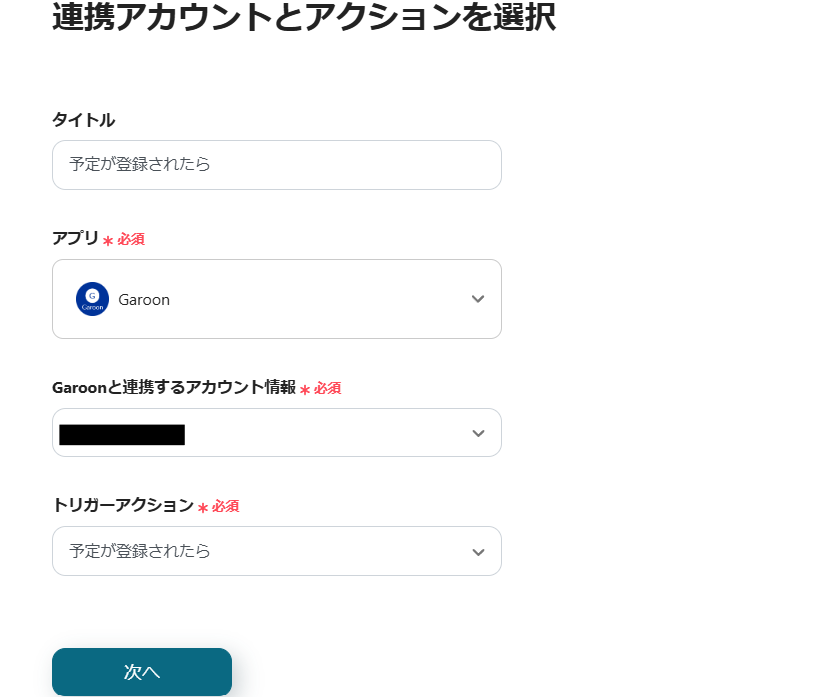Open the account info dropdown arrow
This screenshot has height=697, width=837.
click(x=478, y=433)
